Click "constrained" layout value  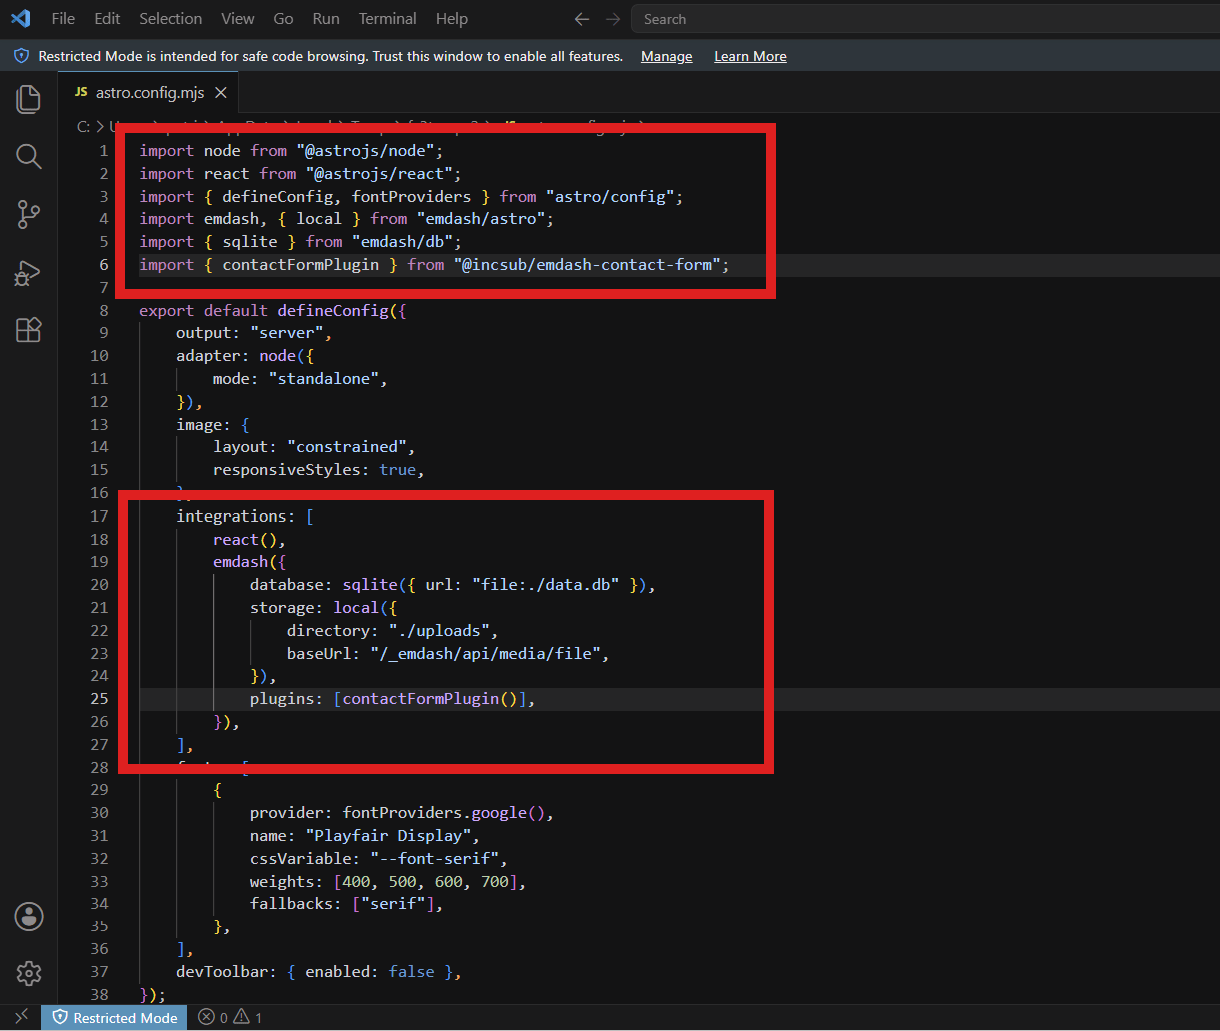click(x=347, y=447)
